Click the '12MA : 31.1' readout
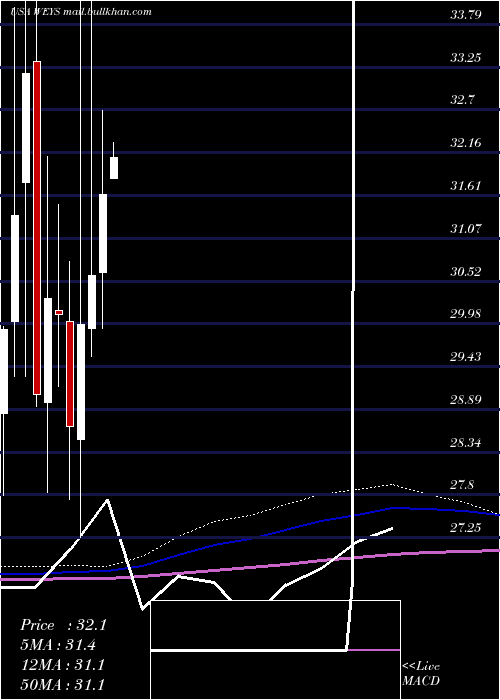 point(62,665)
